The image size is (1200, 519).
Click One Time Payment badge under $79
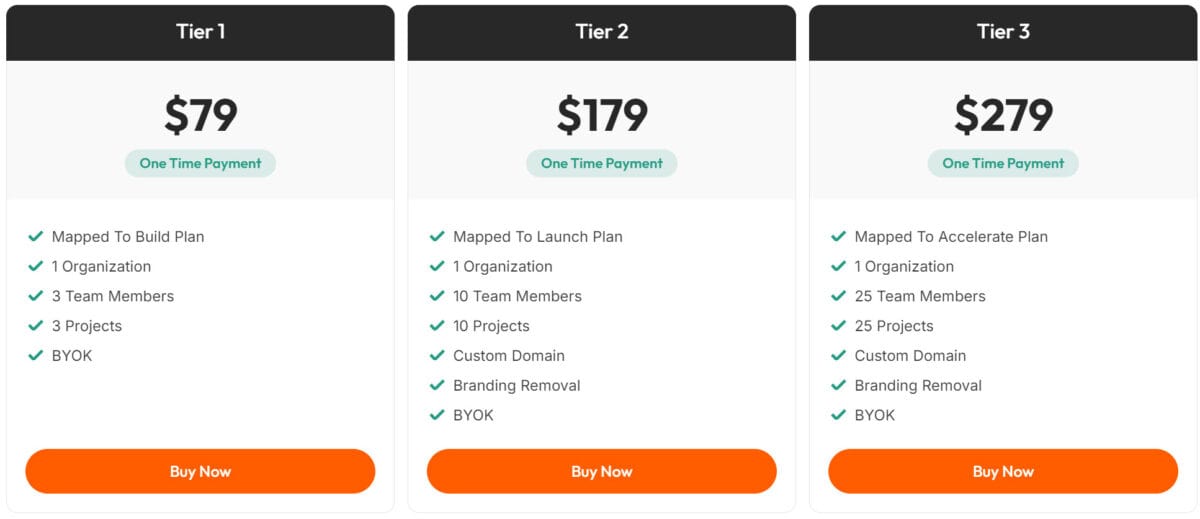pos(200,163)
